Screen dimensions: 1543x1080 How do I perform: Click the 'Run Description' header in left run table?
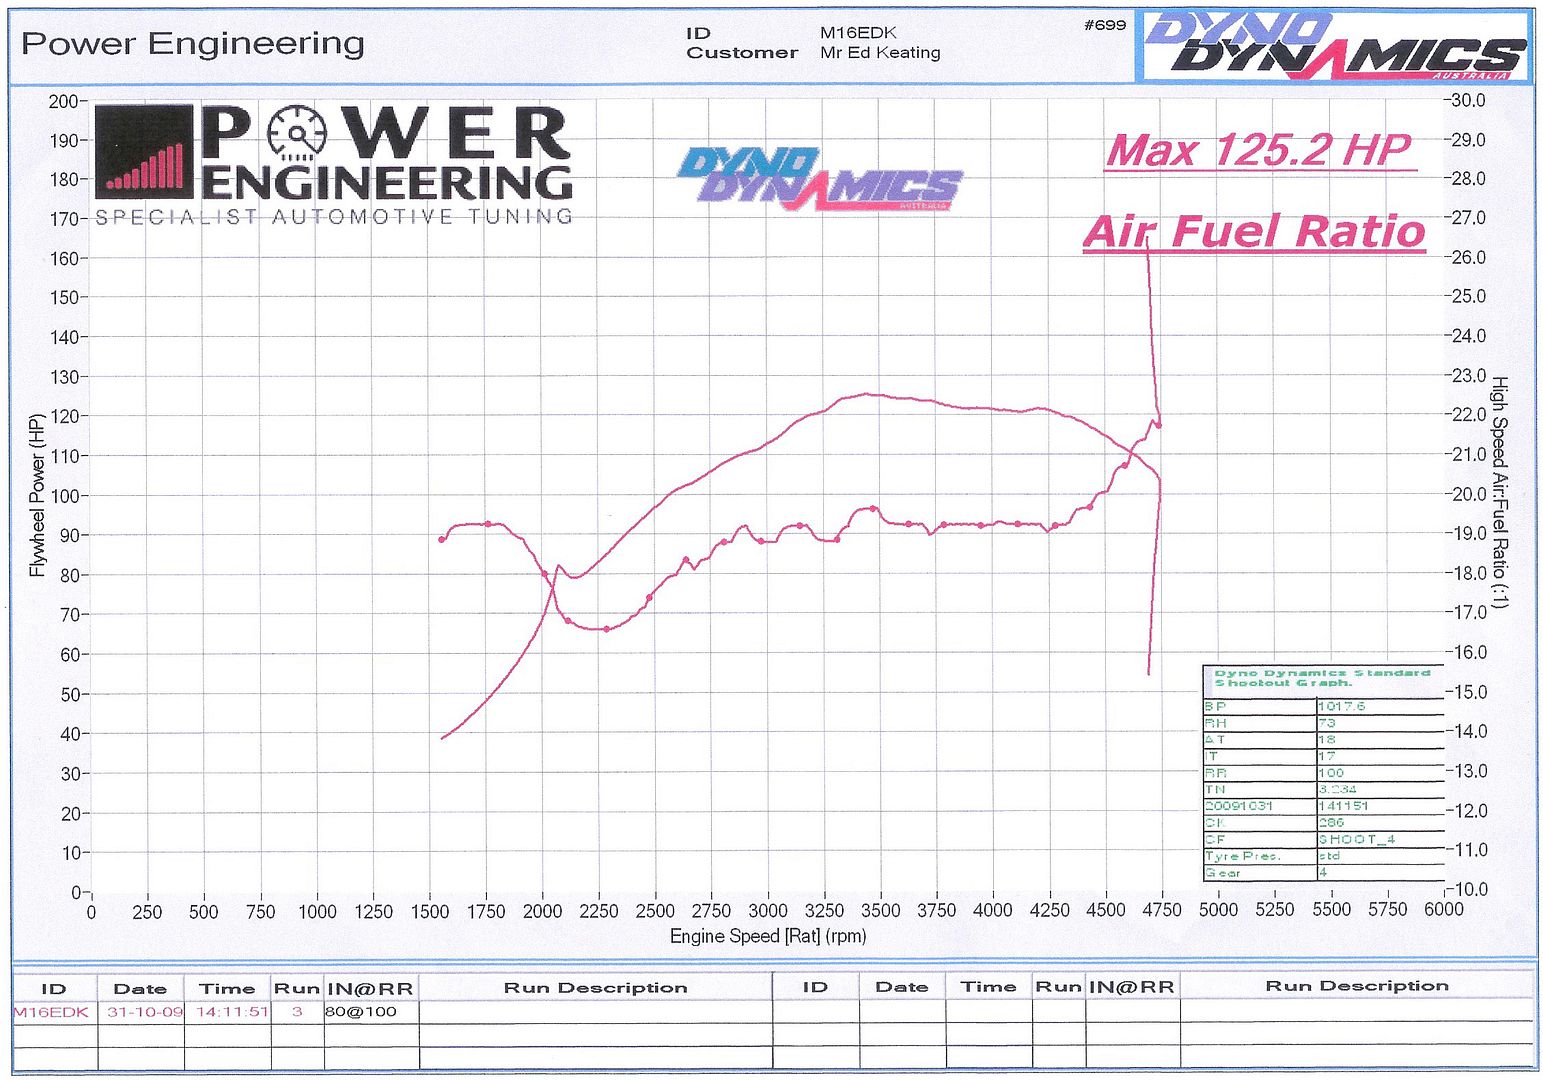point(595,988)
